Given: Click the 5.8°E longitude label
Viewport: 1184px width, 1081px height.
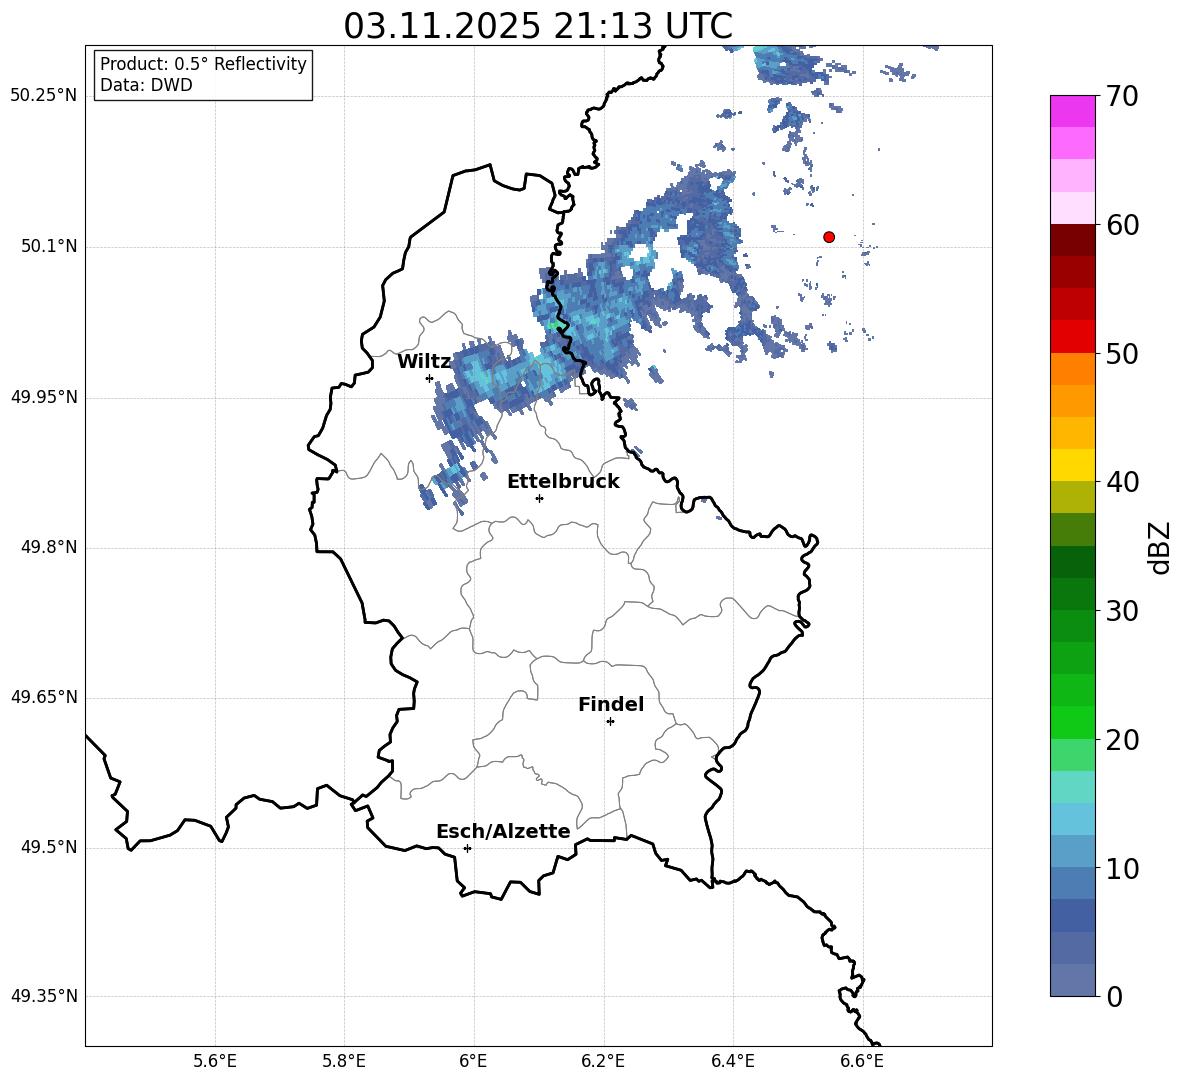Looking at the screenshot, I should [x=344, y=1061].
